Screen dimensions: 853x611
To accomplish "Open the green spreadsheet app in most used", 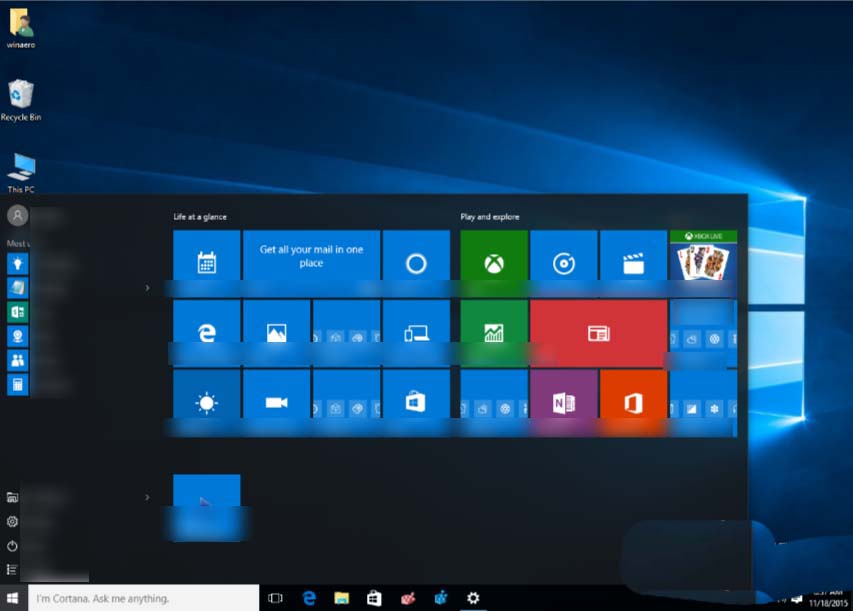I will (17, 312).
